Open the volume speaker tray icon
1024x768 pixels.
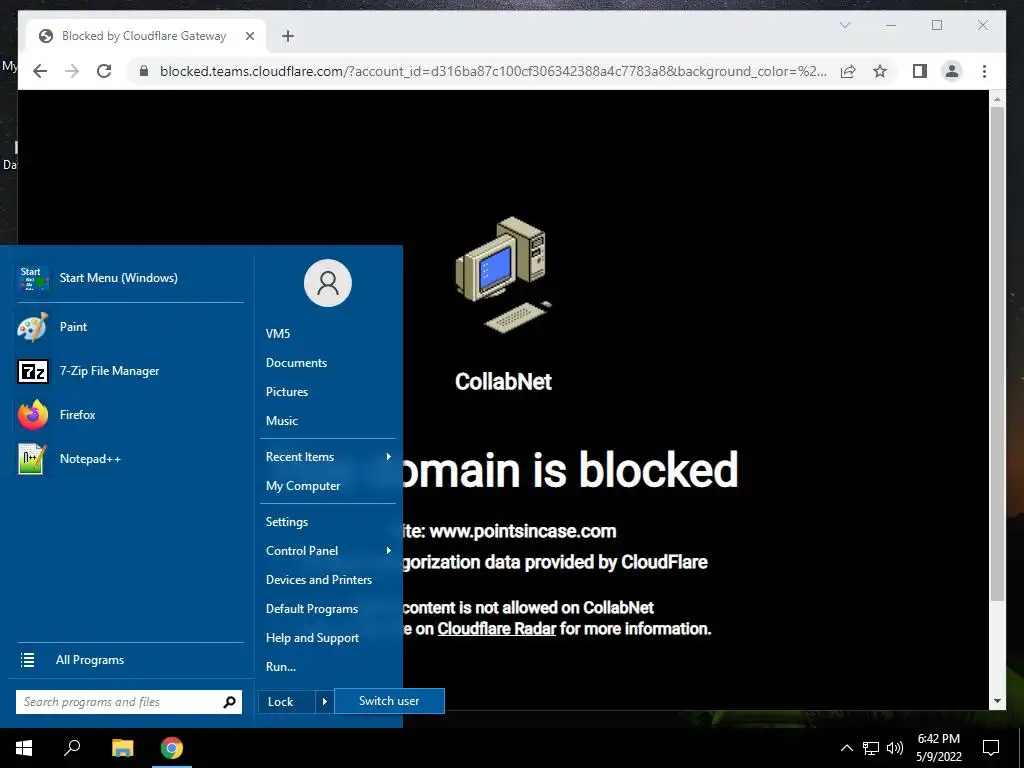point(895,748)
